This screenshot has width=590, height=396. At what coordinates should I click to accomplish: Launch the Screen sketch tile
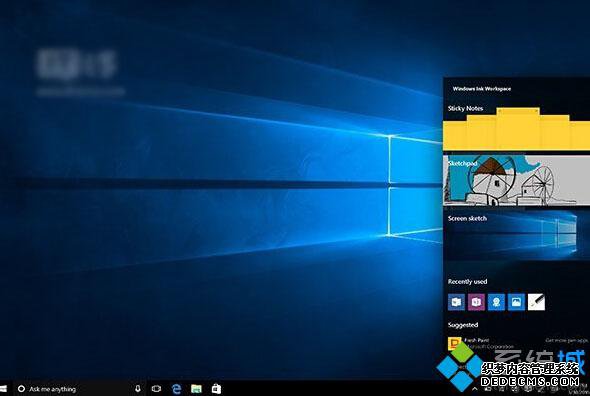click(516, 236)
